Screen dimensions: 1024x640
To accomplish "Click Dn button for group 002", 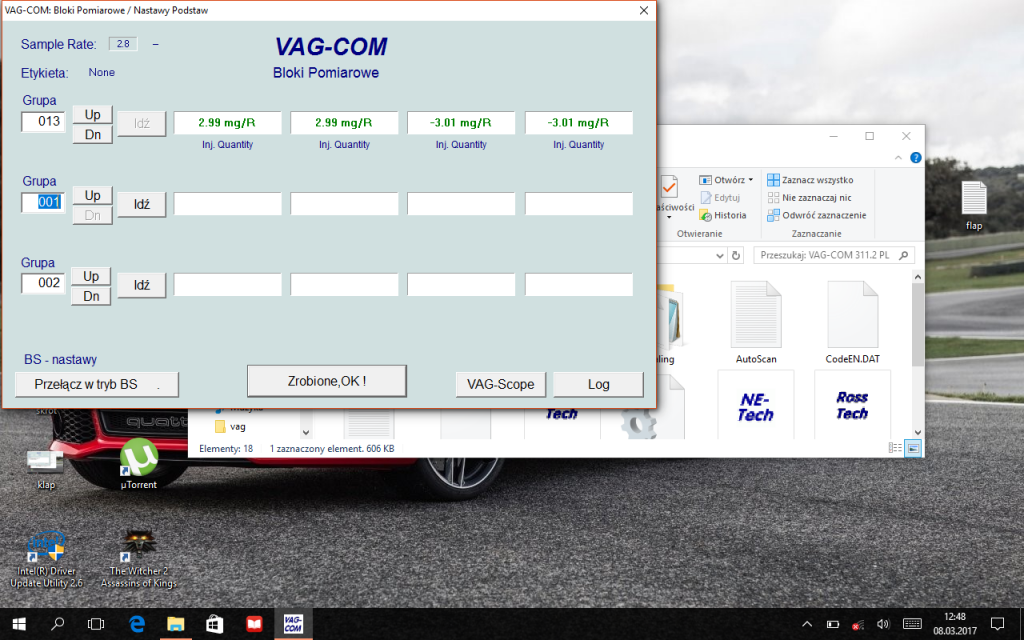I will coord(91,296).
